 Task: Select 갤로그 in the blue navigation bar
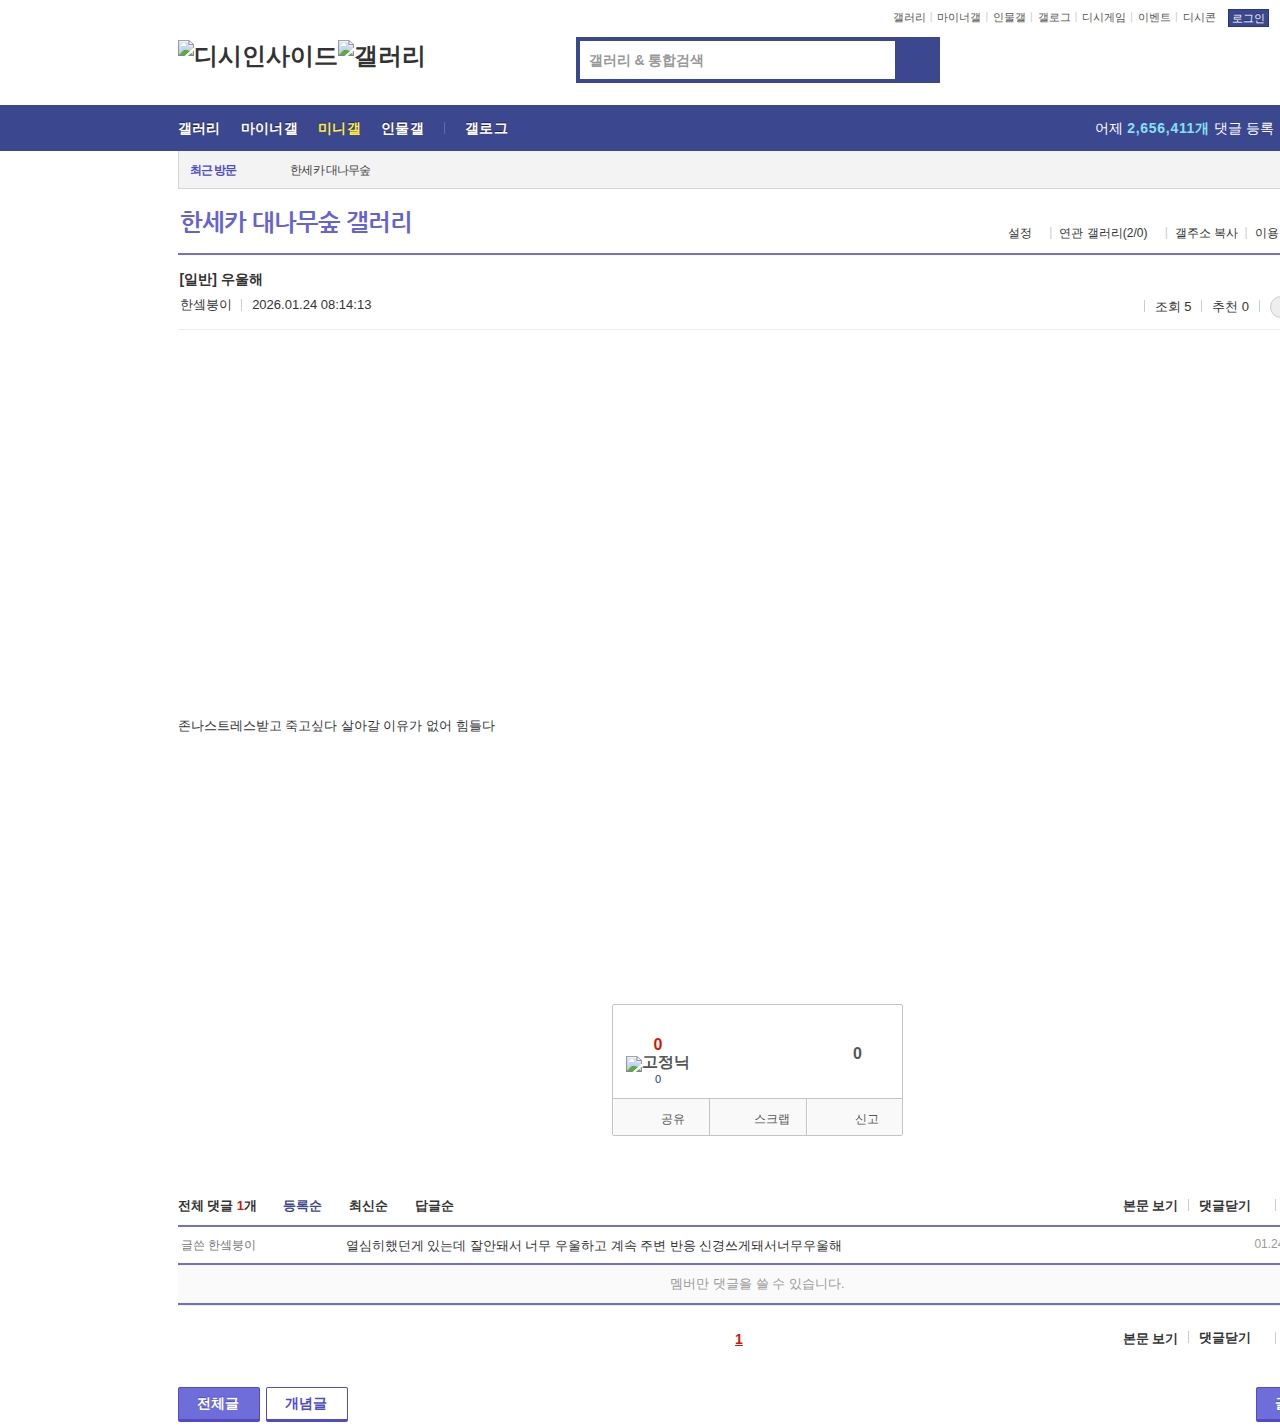click(486, 129)
